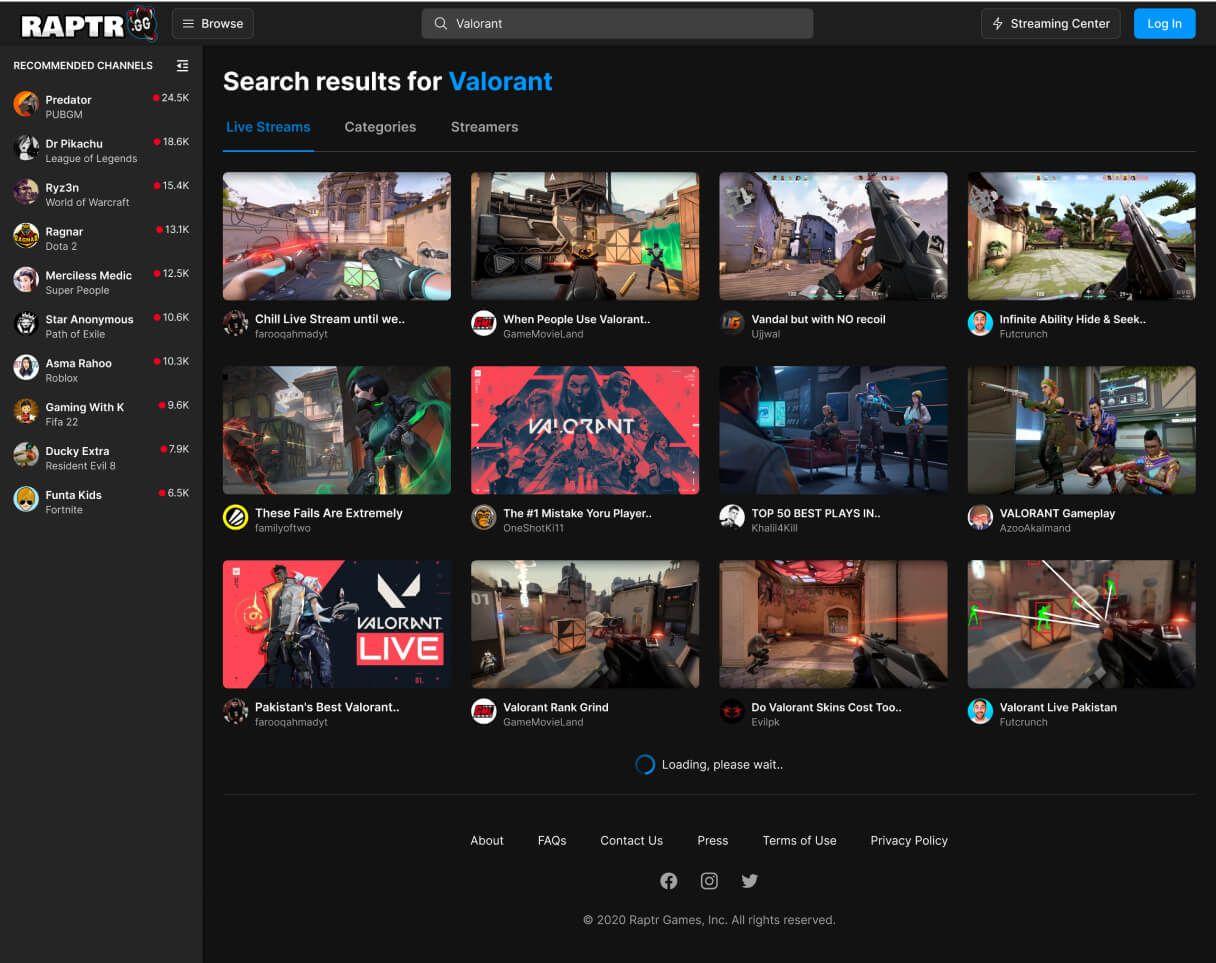Open Vandal but with NO recoil thumbnail
Viewport: 1216px width, 963px height.
click(x=833, y=236)
